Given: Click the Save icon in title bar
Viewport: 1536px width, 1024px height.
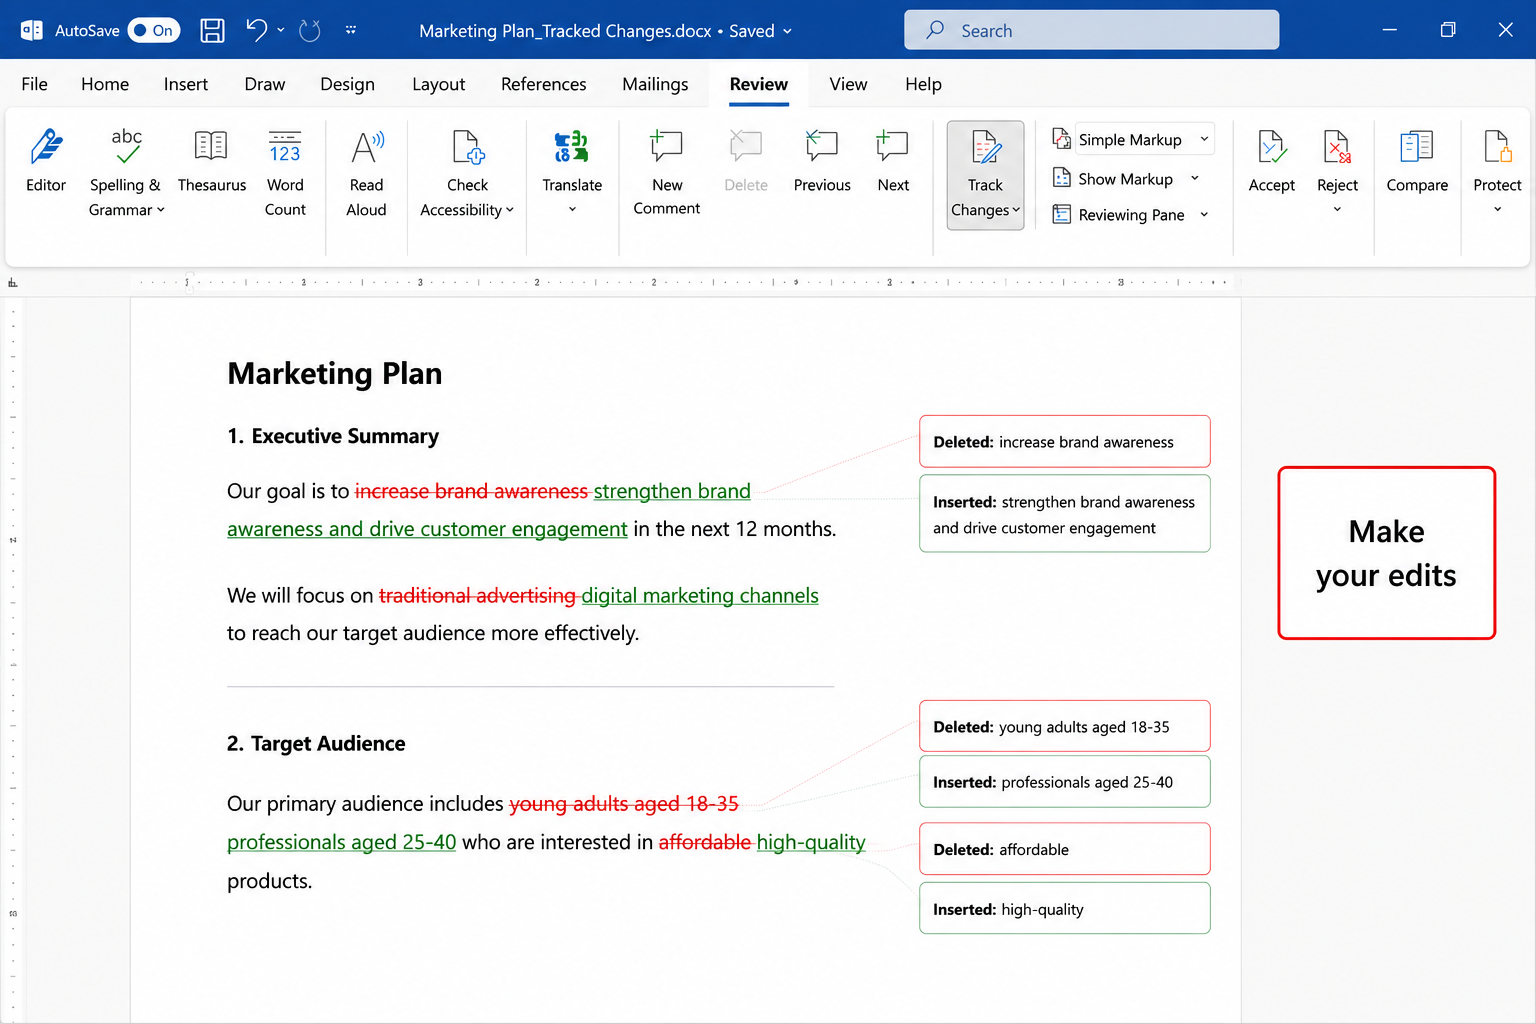Looking at the screenshot, I should coord(212,31).
